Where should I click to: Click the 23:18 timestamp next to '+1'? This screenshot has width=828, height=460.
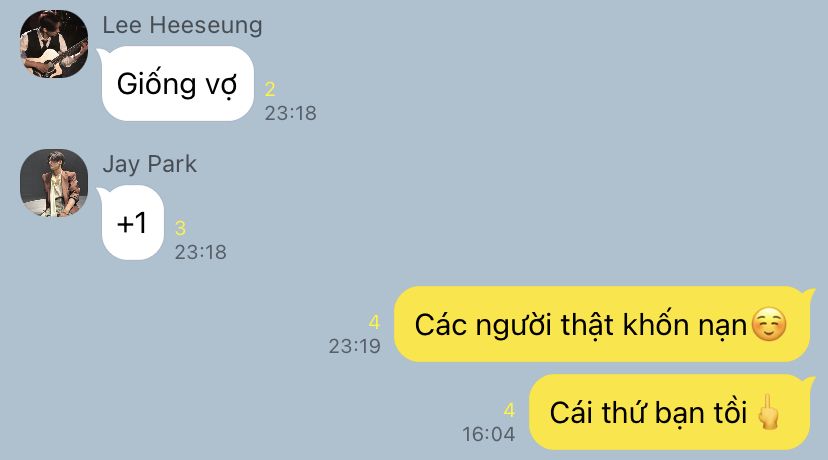click(x=201, y=252)
